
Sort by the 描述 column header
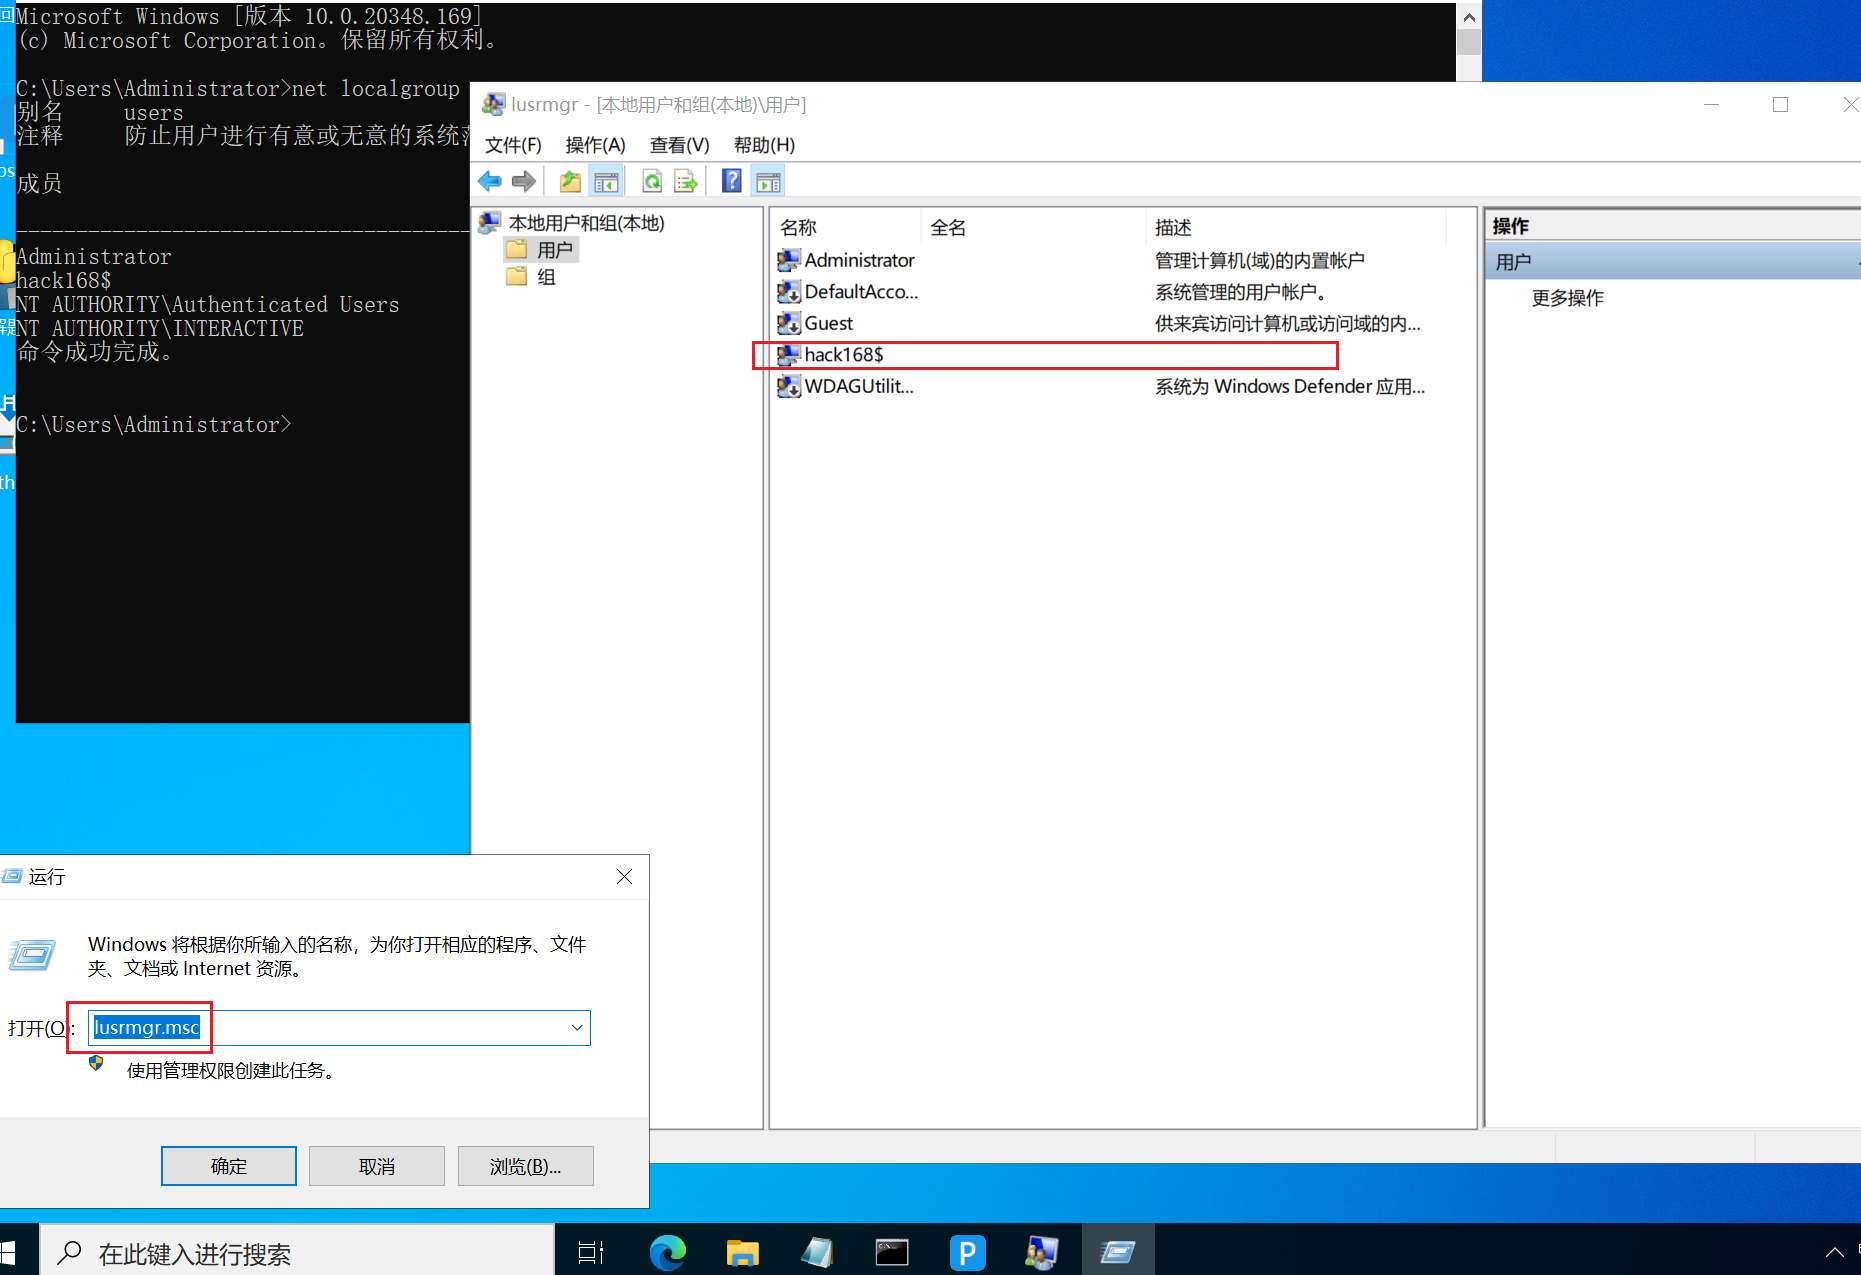click(x=1296, y=228)
